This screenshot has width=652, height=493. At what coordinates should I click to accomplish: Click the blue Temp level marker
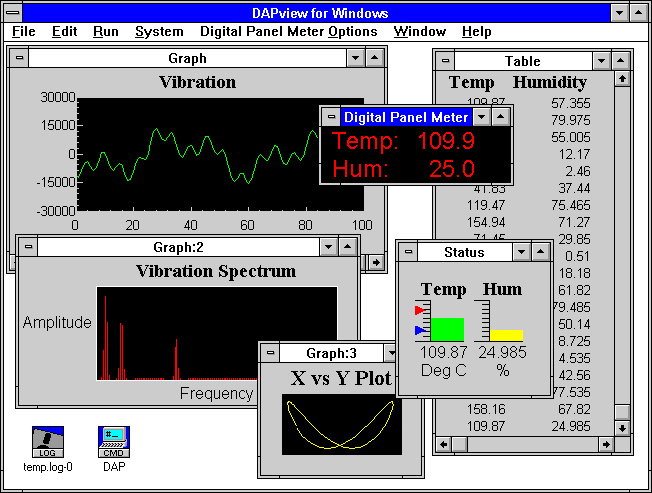[x=420, y=329]
